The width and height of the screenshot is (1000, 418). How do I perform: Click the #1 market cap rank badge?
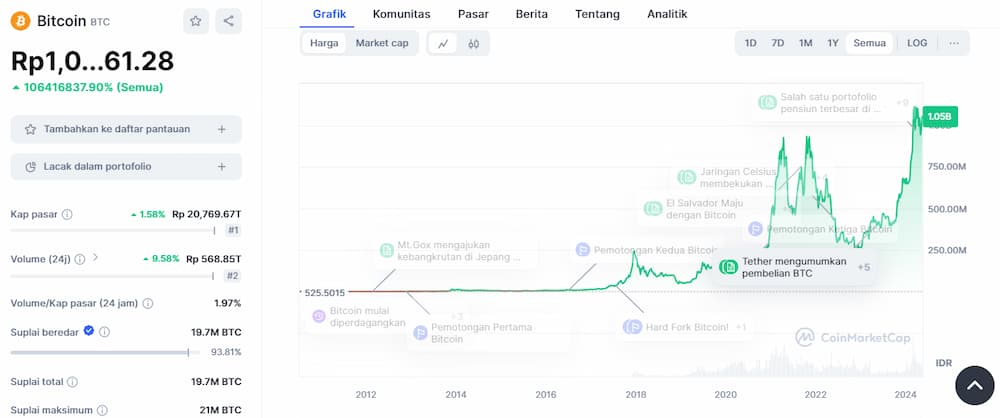click(x=233, y=230)
